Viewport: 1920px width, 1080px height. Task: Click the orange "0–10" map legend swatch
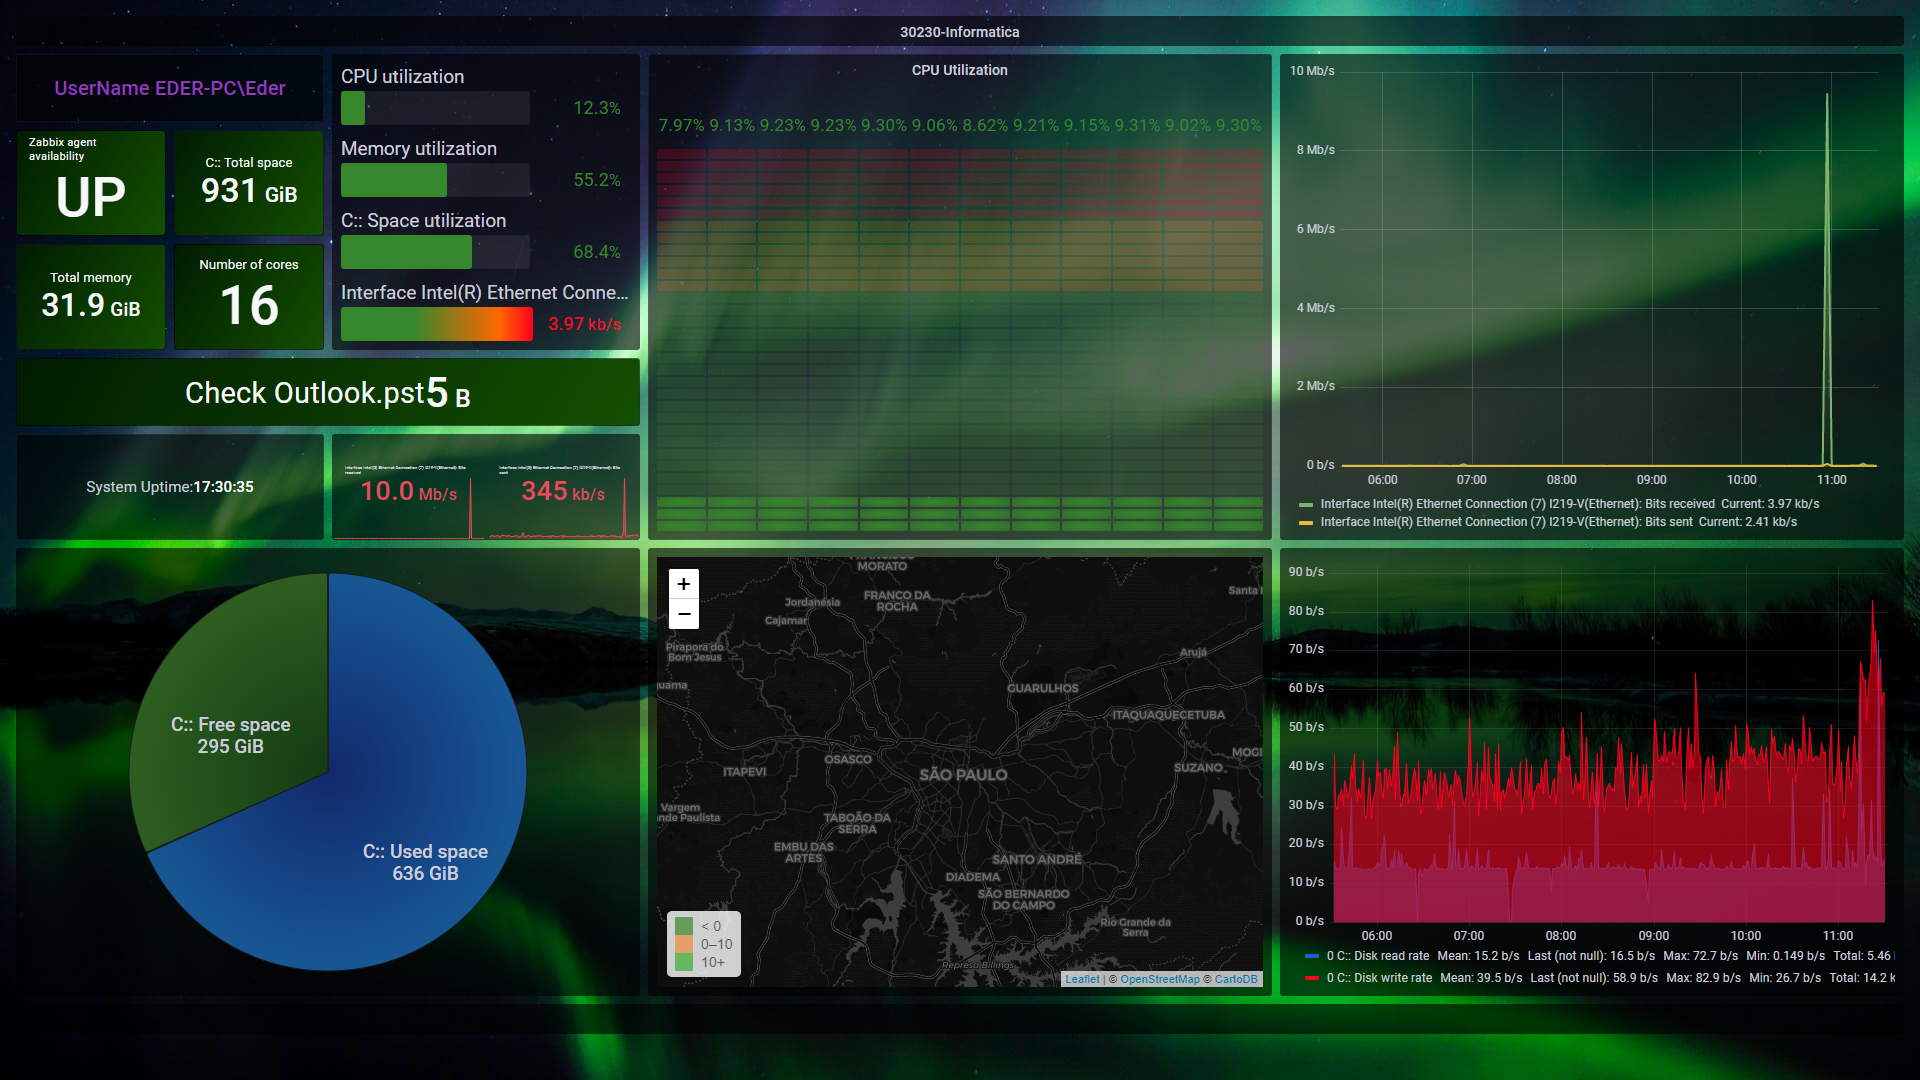coord(685,944)
